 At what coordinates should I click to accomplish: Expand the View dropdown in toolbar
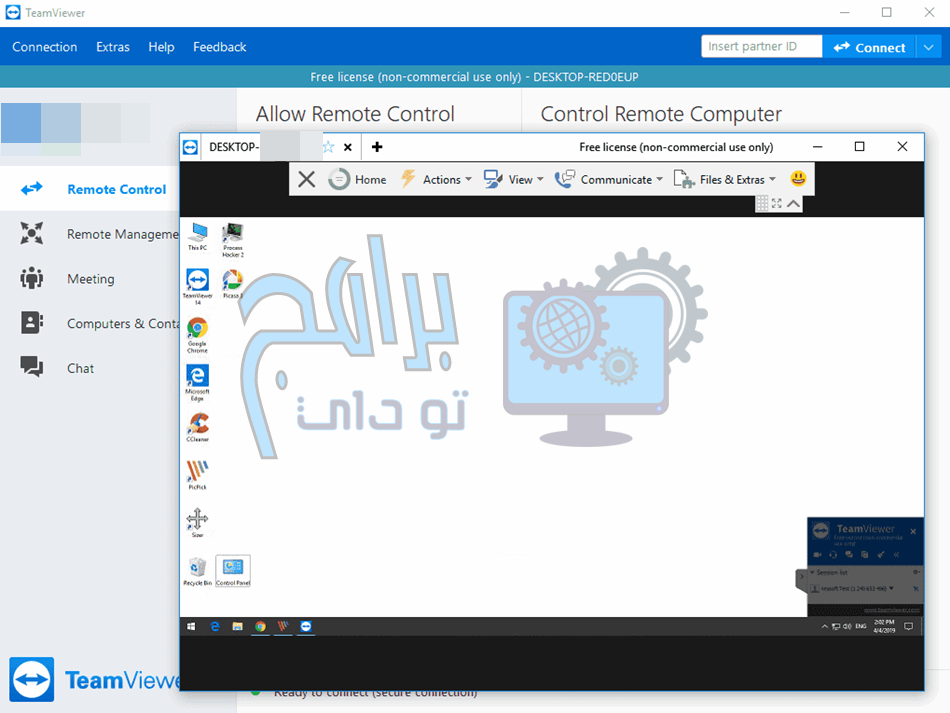[513, 180]
